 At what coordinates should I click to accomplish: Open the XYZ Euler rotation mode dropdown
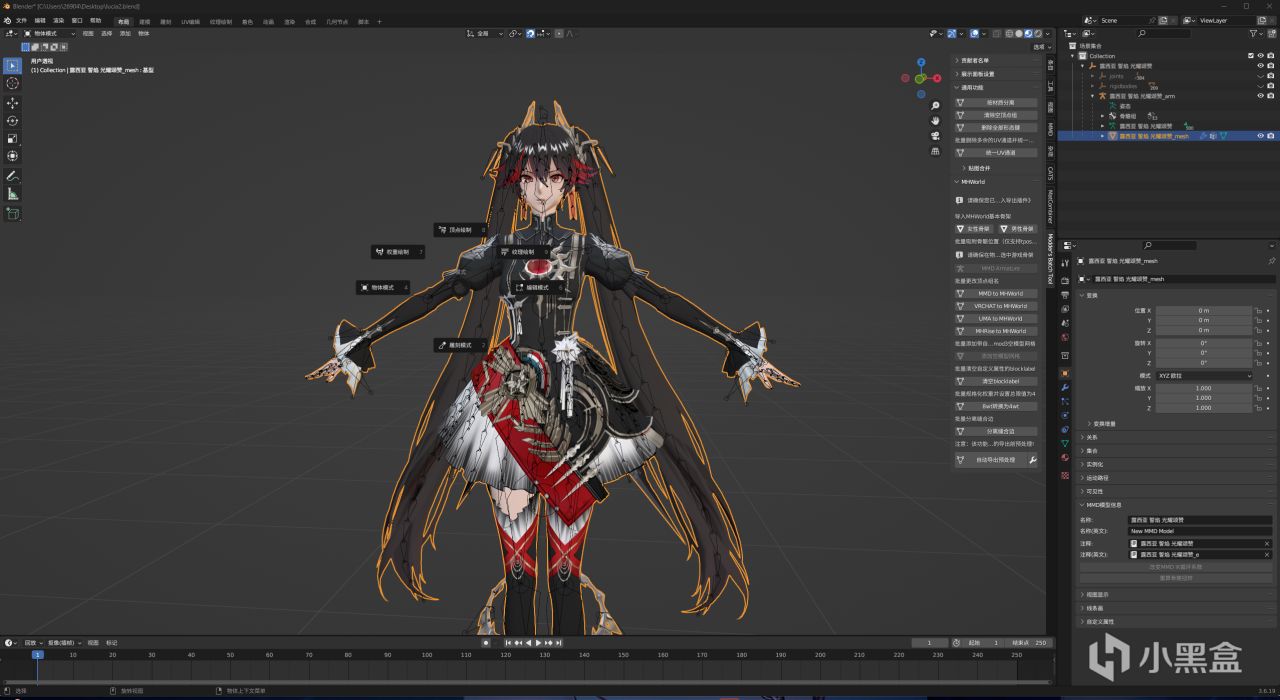point(1203,376)
